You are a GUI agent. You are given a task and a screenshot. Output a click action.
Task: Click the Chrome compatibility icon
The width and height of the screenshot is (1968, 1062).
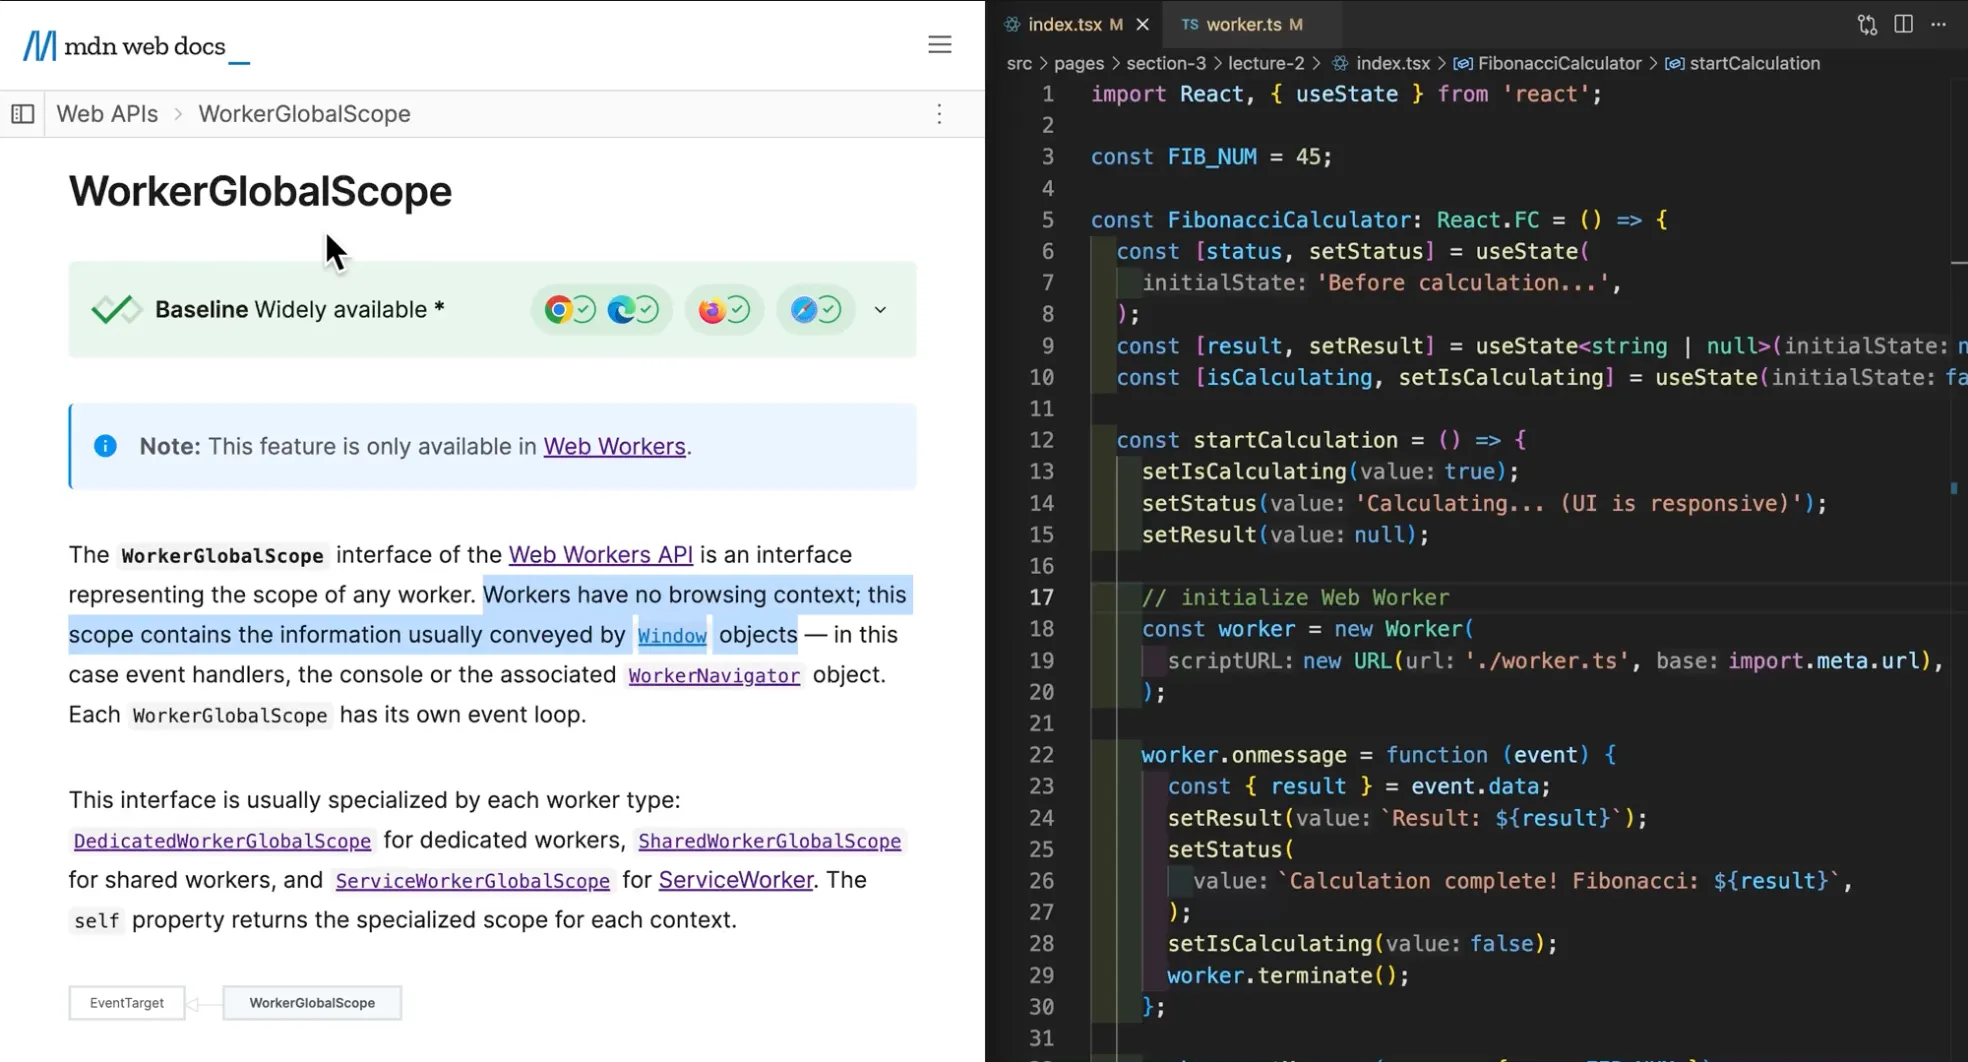pyautogui.click(x=558, y=310)
